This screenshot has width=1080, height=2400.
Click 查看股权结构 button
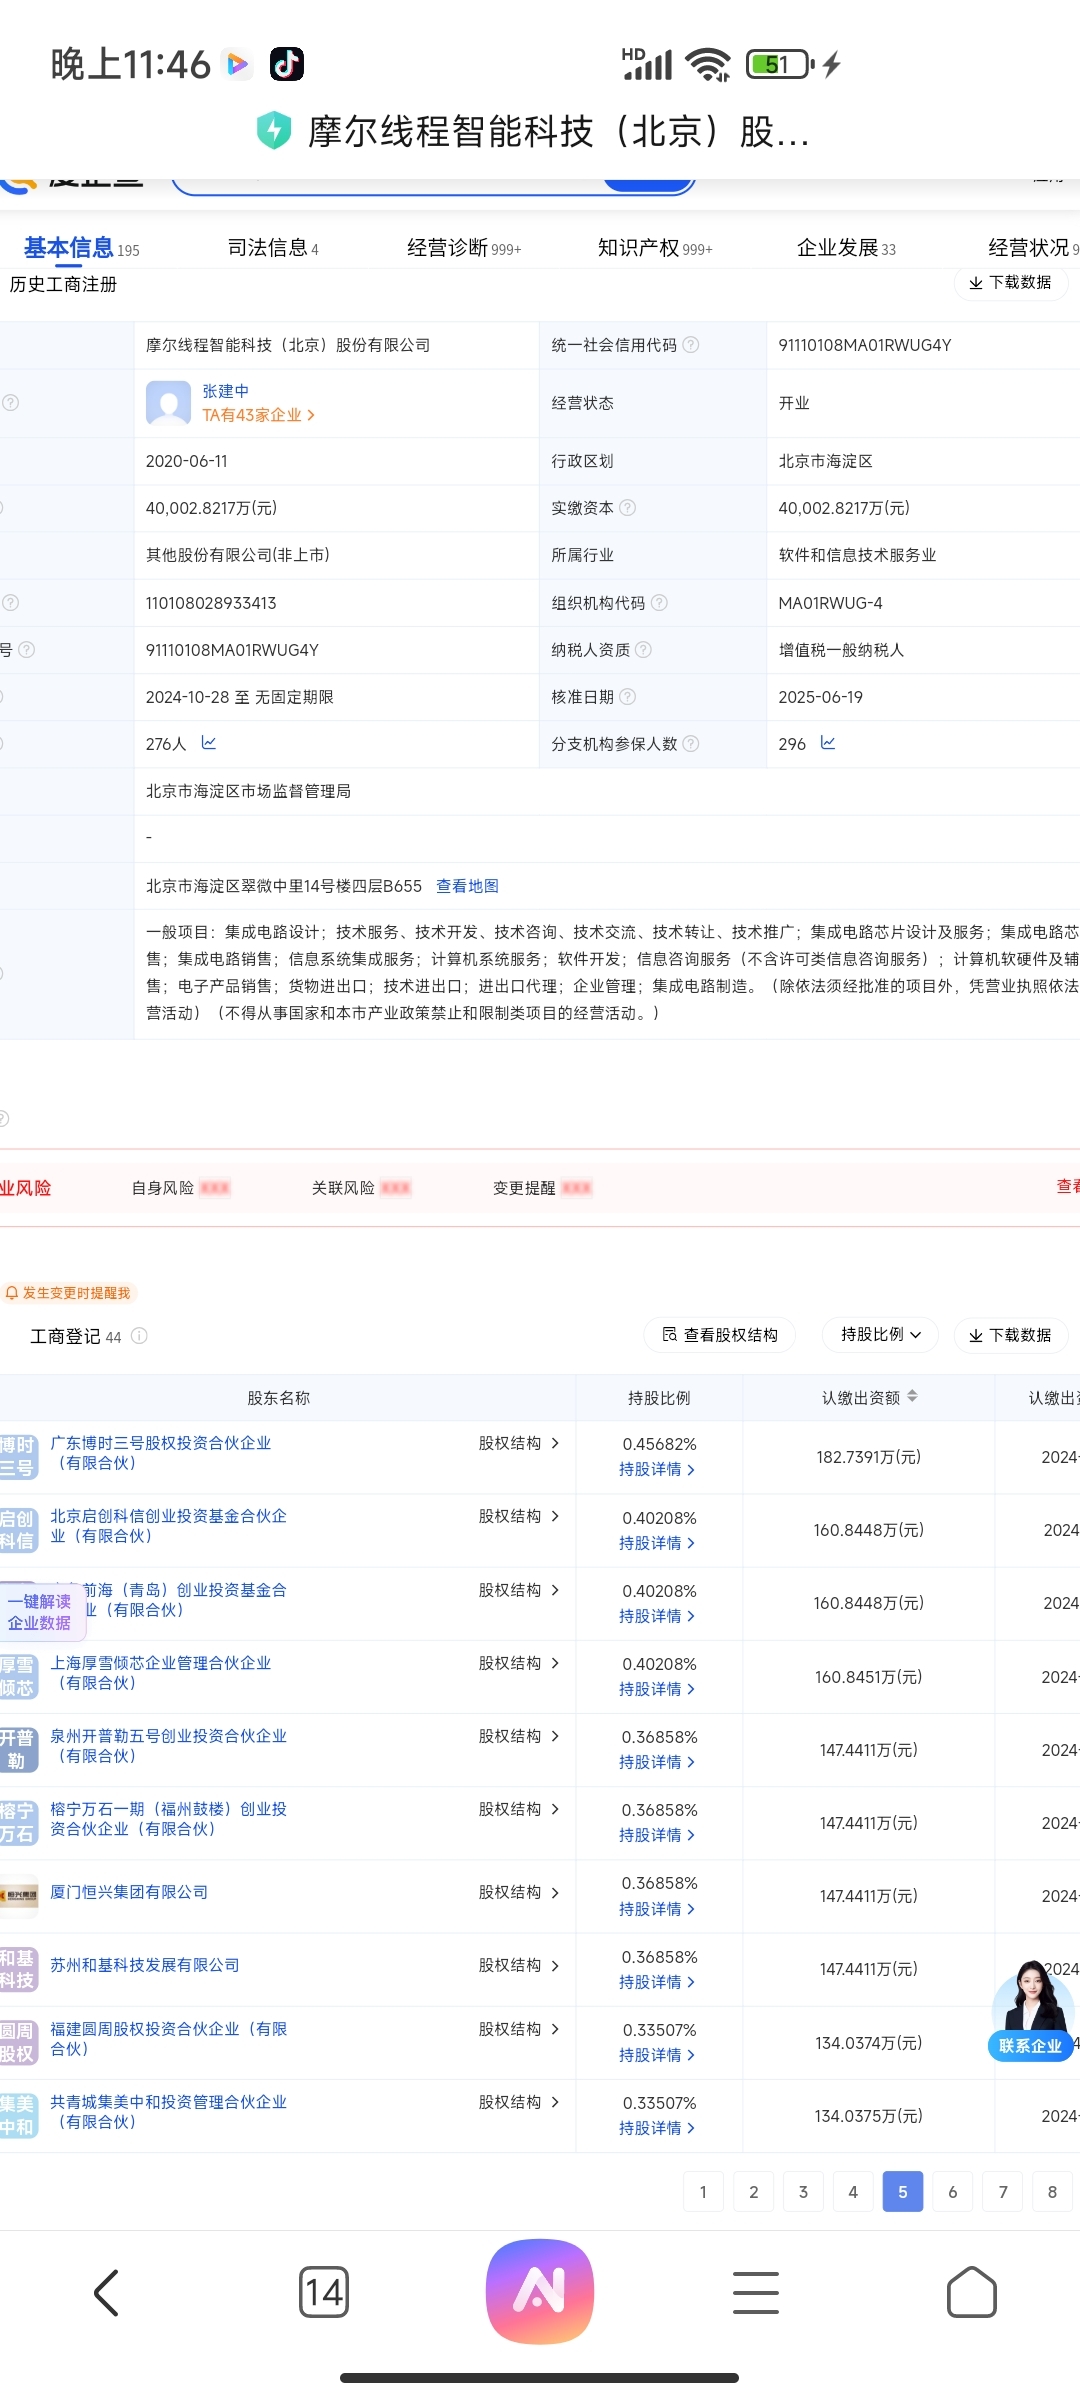[x=720, y=1335]
